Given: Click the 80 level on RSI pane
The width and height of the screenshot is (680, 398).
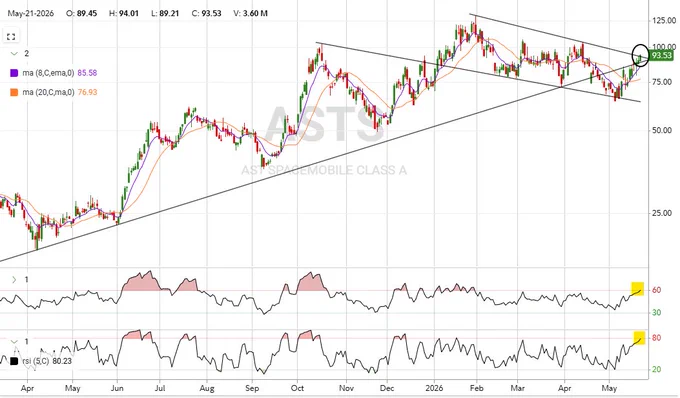Looking at the screenshot, I should point(657,338).
